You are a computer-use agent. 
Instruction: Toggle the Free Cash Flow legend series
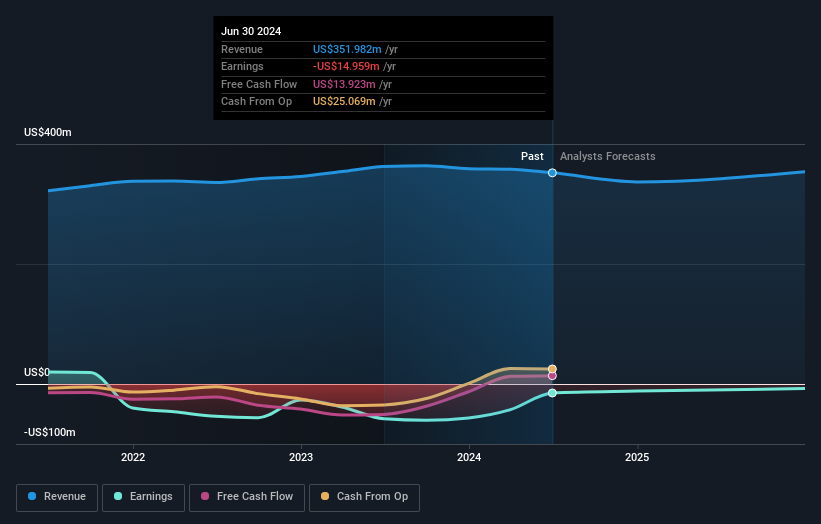(x=247, y=497)
